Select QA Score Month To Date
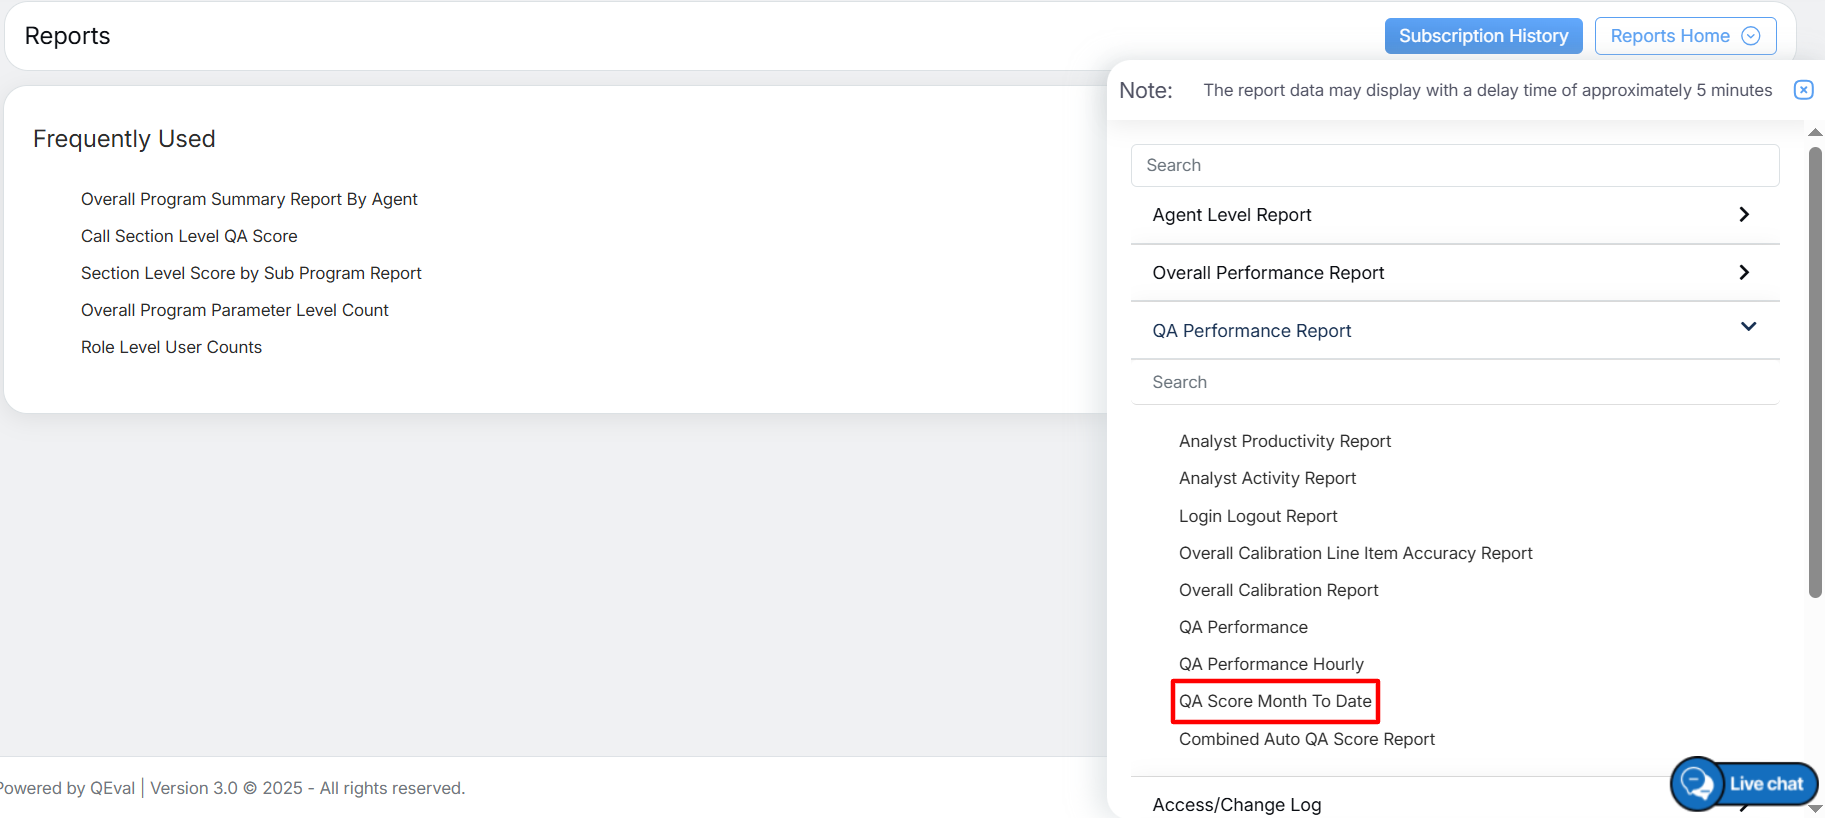The image size is (1825, 818). [1275, 701]
